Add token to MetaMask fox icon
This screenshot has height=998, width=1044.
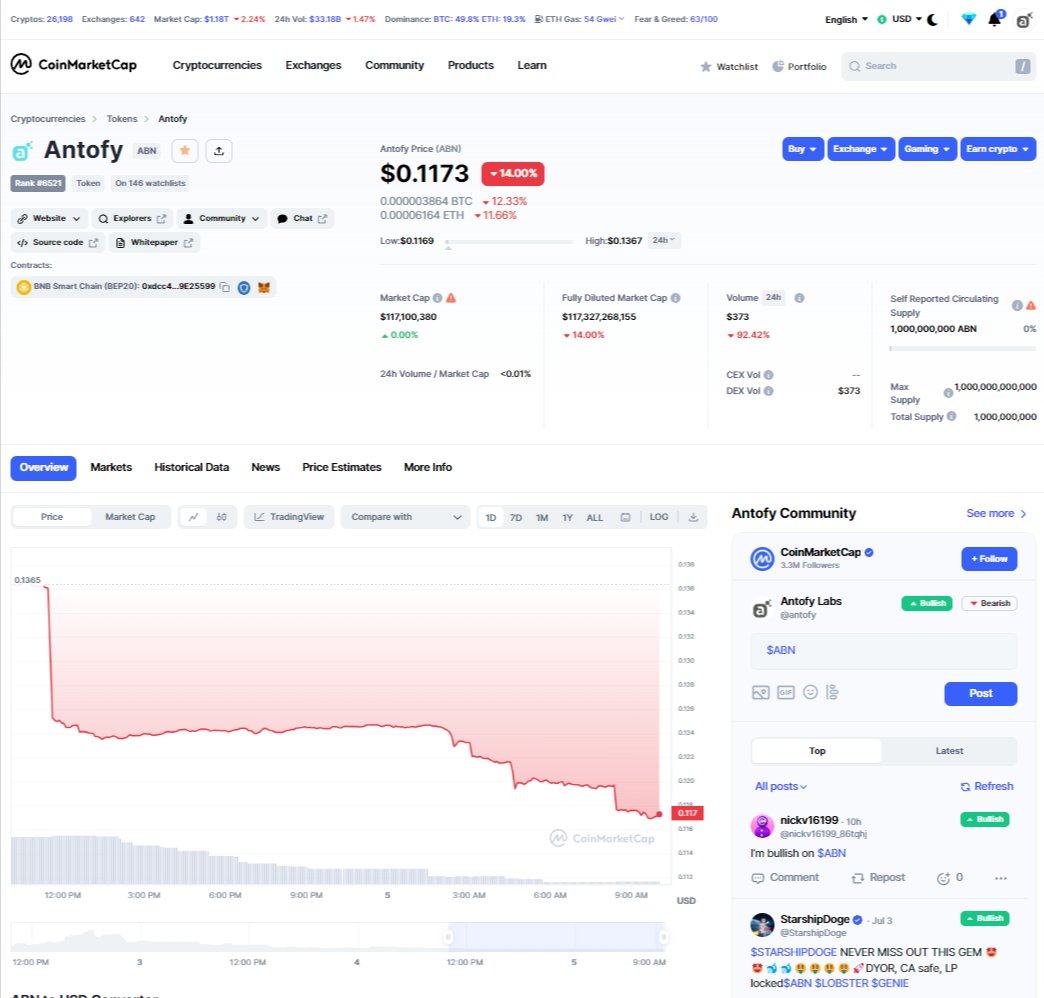pos(264,288)
